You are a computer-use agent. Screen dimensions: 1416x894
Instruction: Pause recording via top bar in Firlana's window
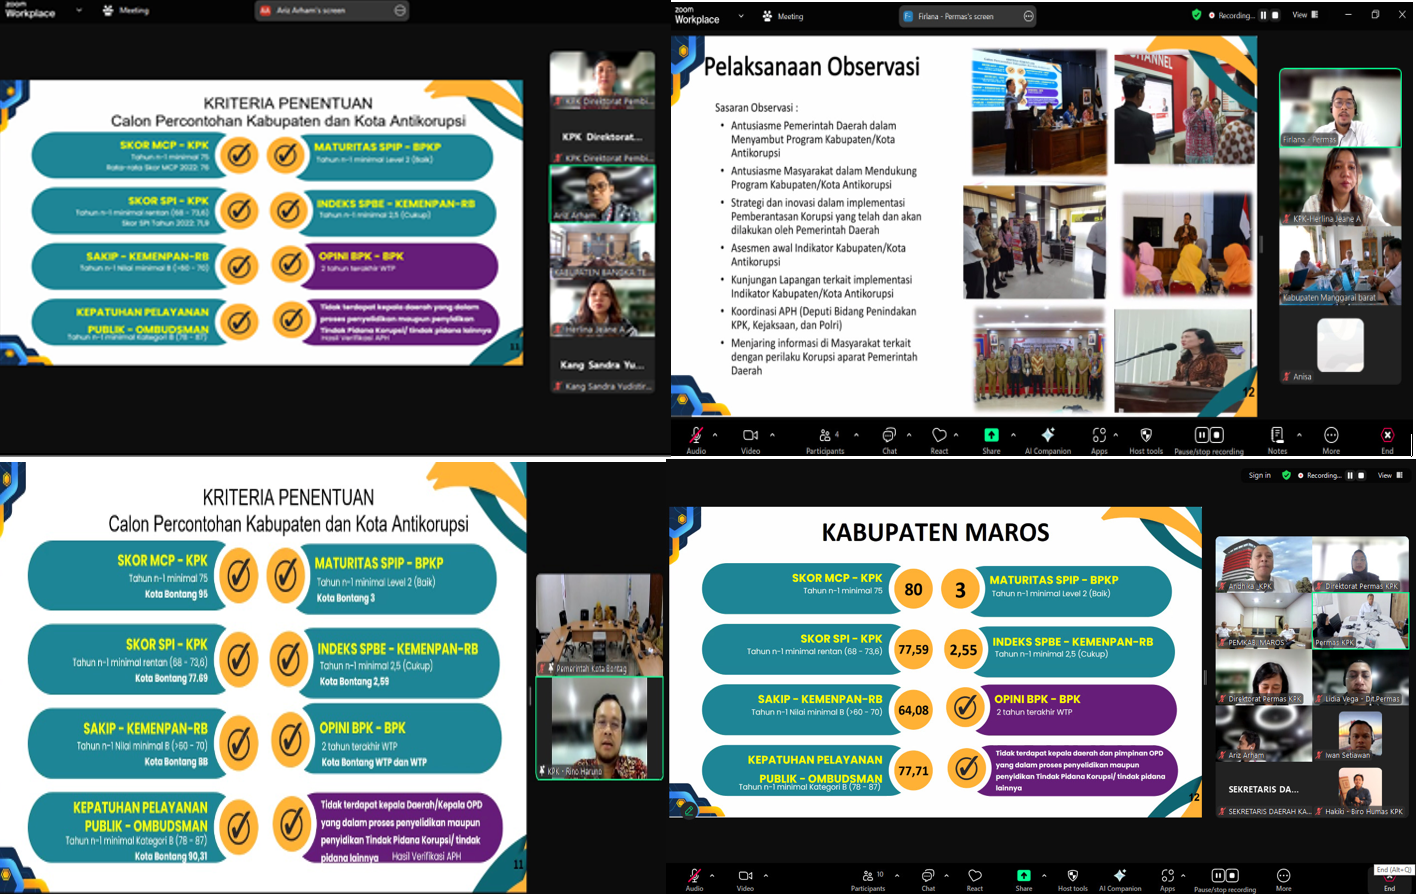click(1263, 16)
